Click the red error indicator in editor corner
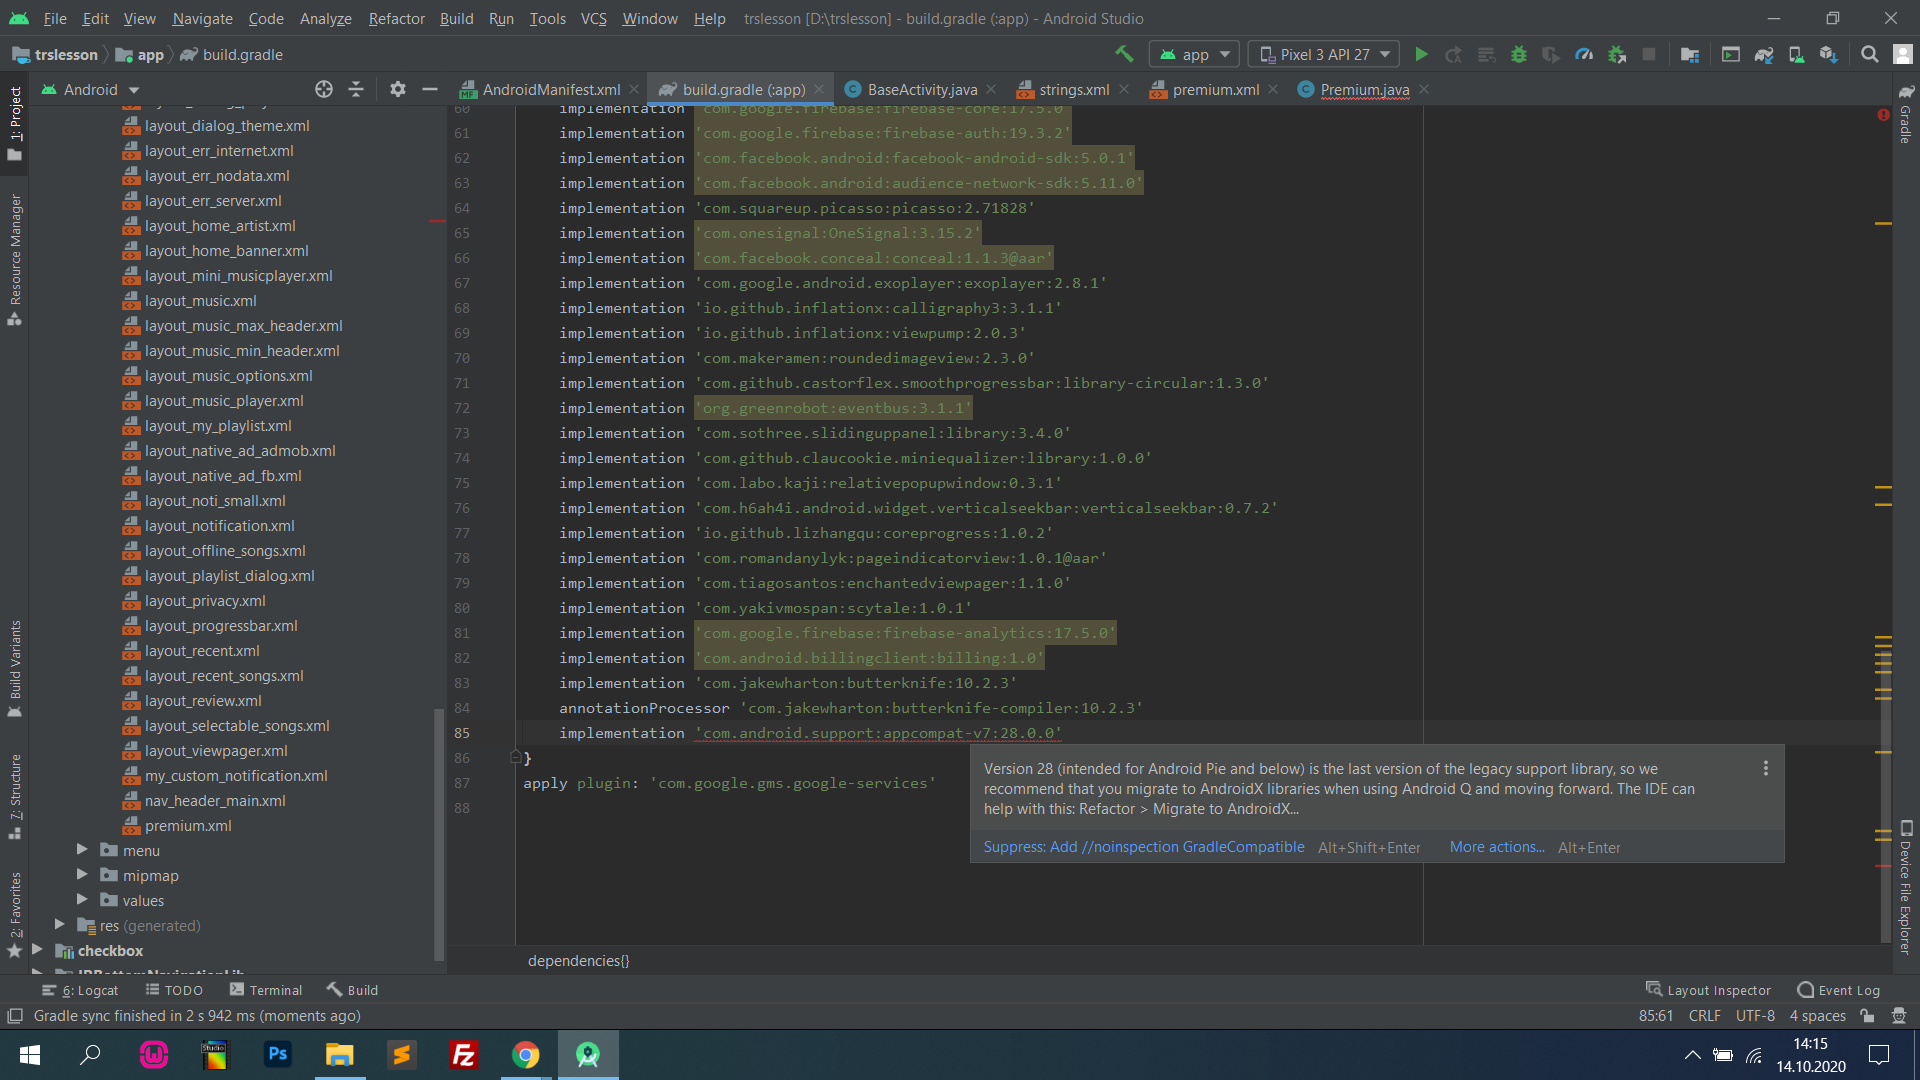1920x1080 pixels. pyautogui.click(x=1883, y=115)
